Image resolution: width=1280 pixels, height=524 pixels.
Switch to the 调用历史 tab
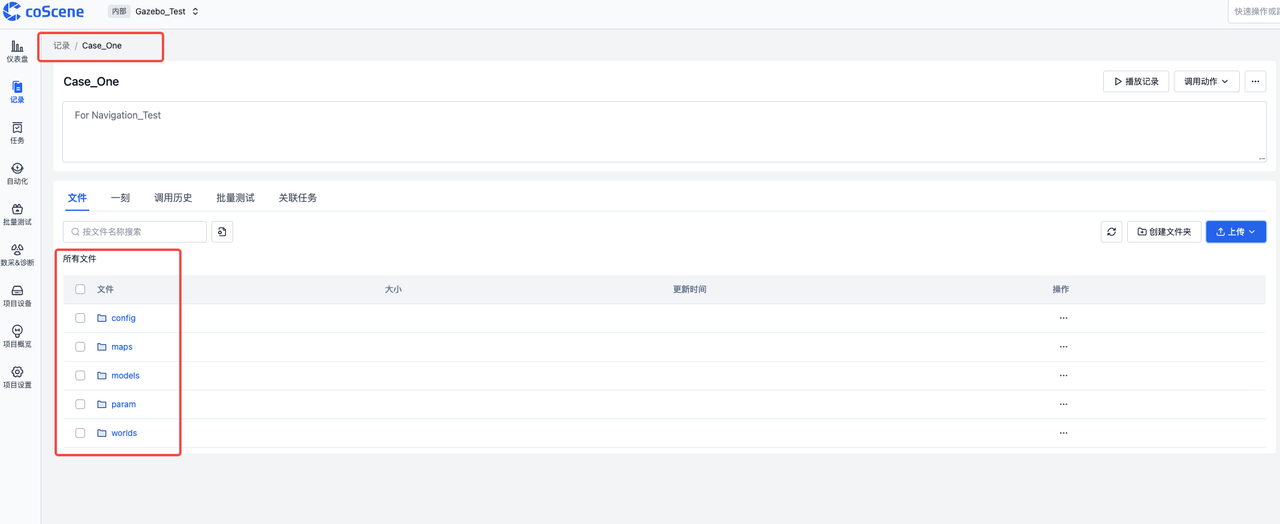coord(173,198)
